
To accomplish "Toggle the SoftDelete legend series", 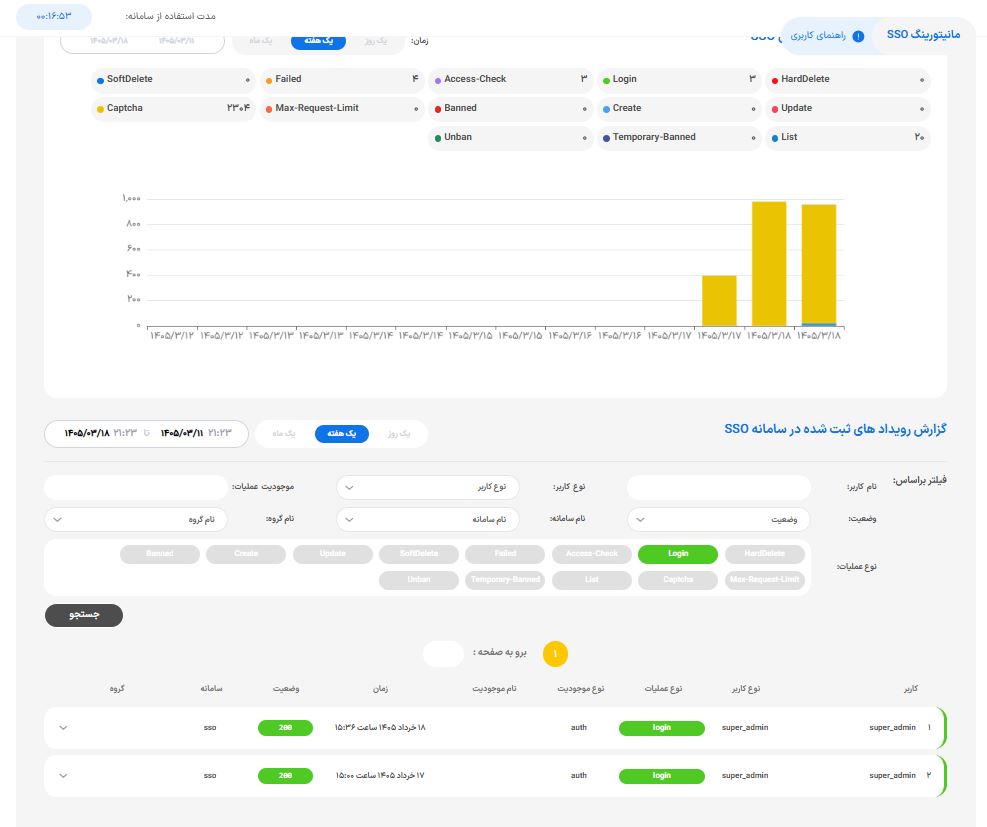I will tap(174, 79).
